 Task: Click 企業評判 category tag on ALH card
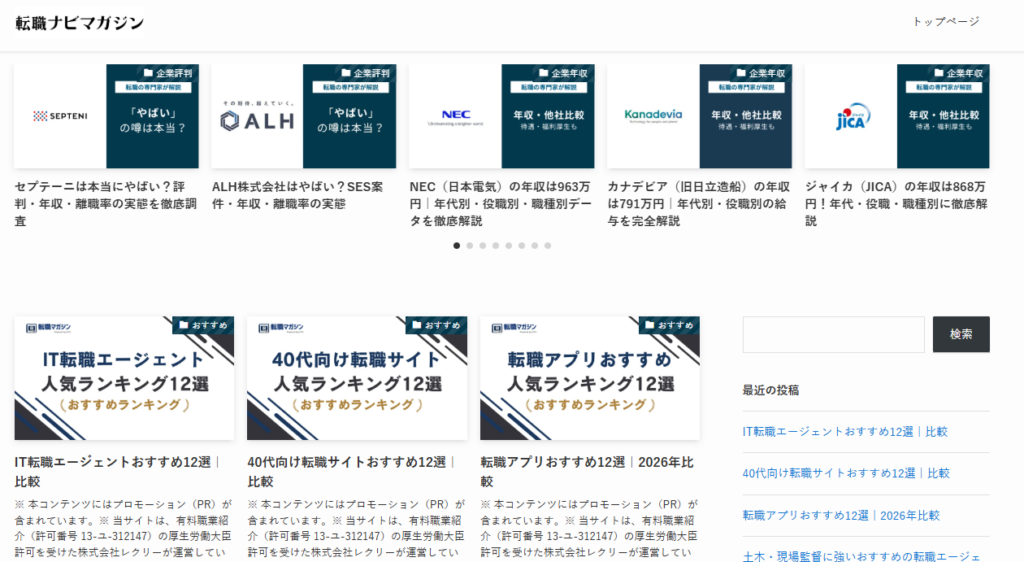365,72
